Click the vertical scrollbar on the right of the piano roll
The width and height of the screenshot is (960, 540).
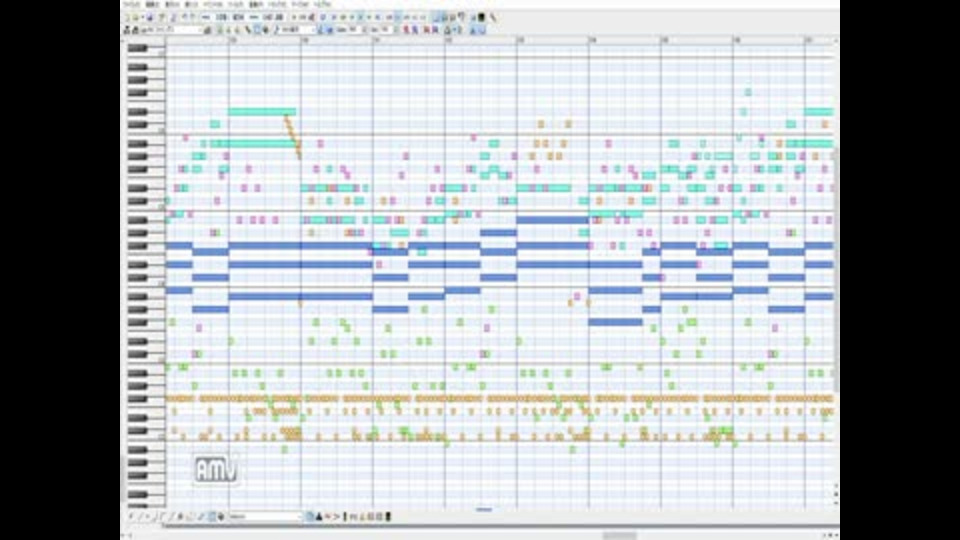836,269
